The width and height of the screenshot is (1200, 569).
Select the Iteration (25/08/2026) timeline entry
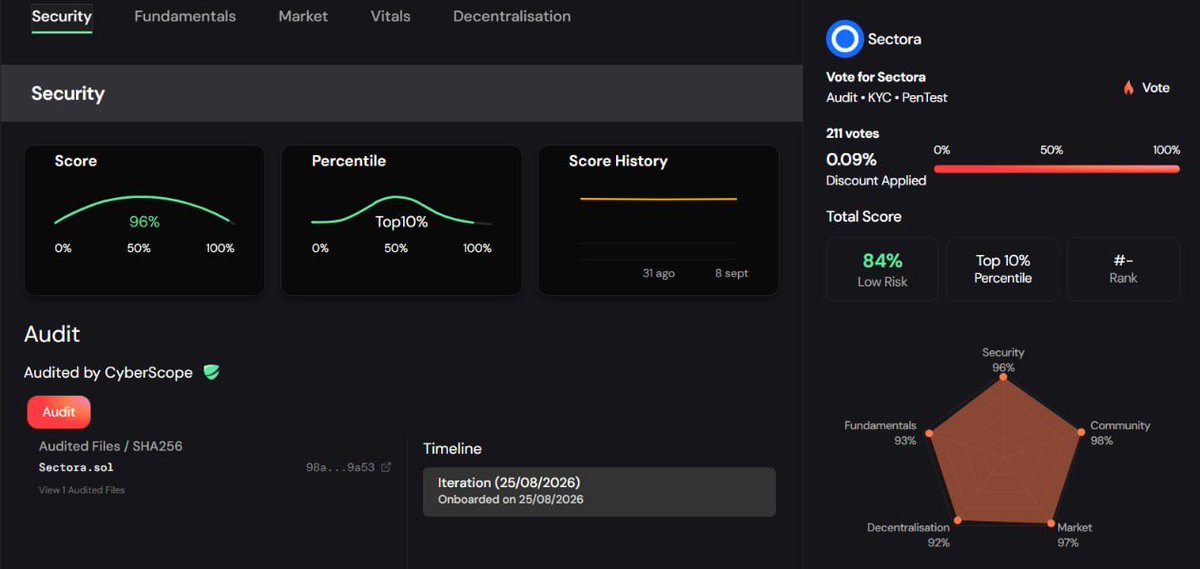click(599, 491)
